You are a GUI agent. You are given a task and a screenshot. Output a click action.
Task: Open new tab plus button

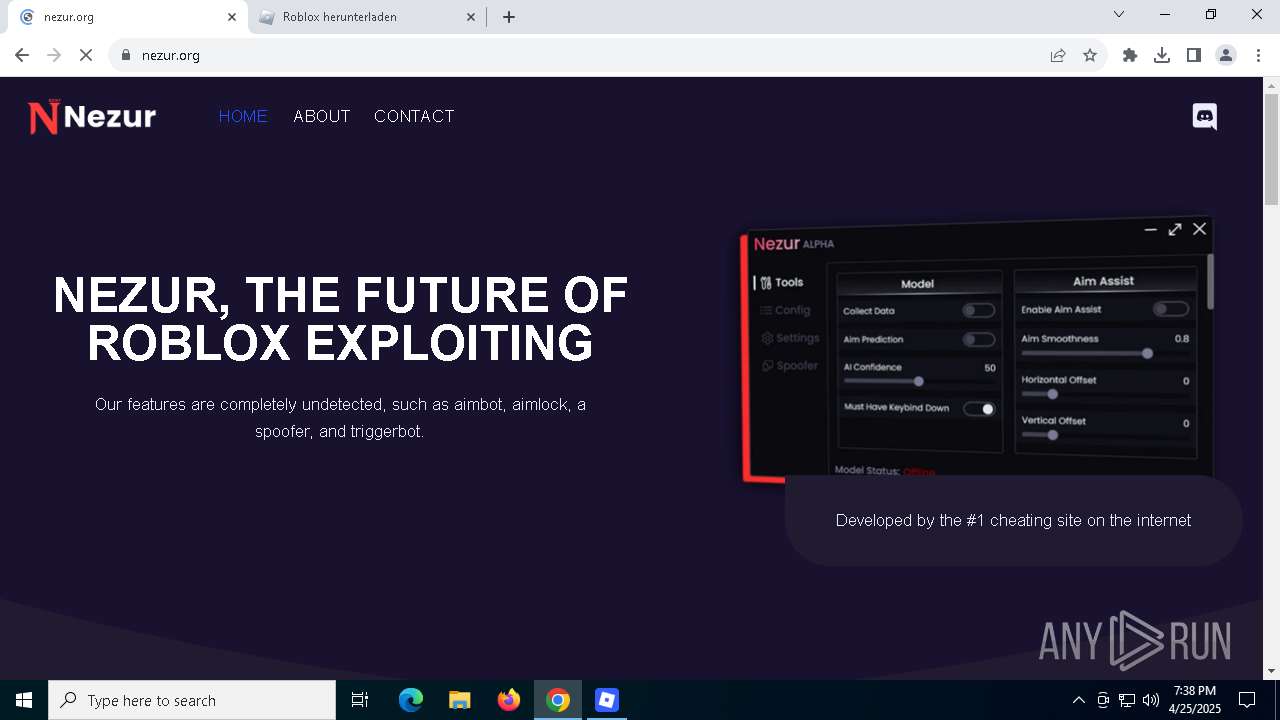(509, 17)
